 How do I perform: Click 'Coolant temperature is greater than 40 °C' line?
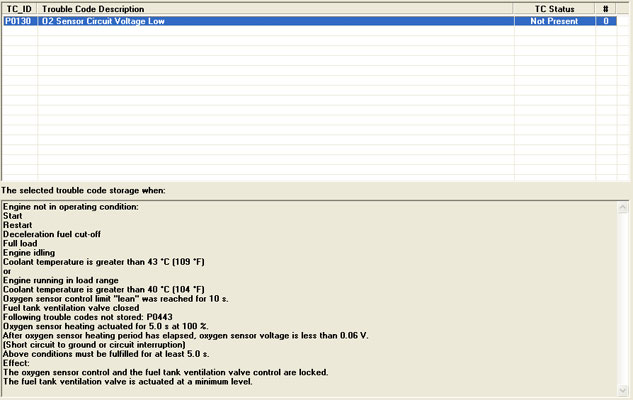(x=104, y=289)
